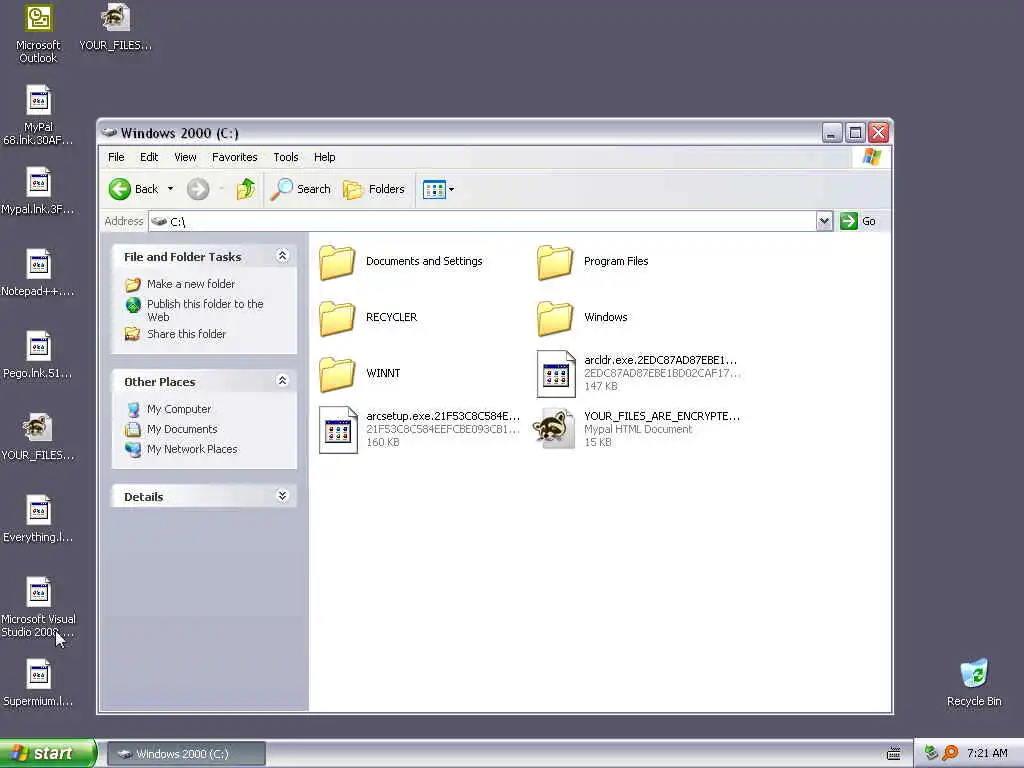Click Make a new folder
The height and width of the screenshot is (768, 1024).
point(191,284)
